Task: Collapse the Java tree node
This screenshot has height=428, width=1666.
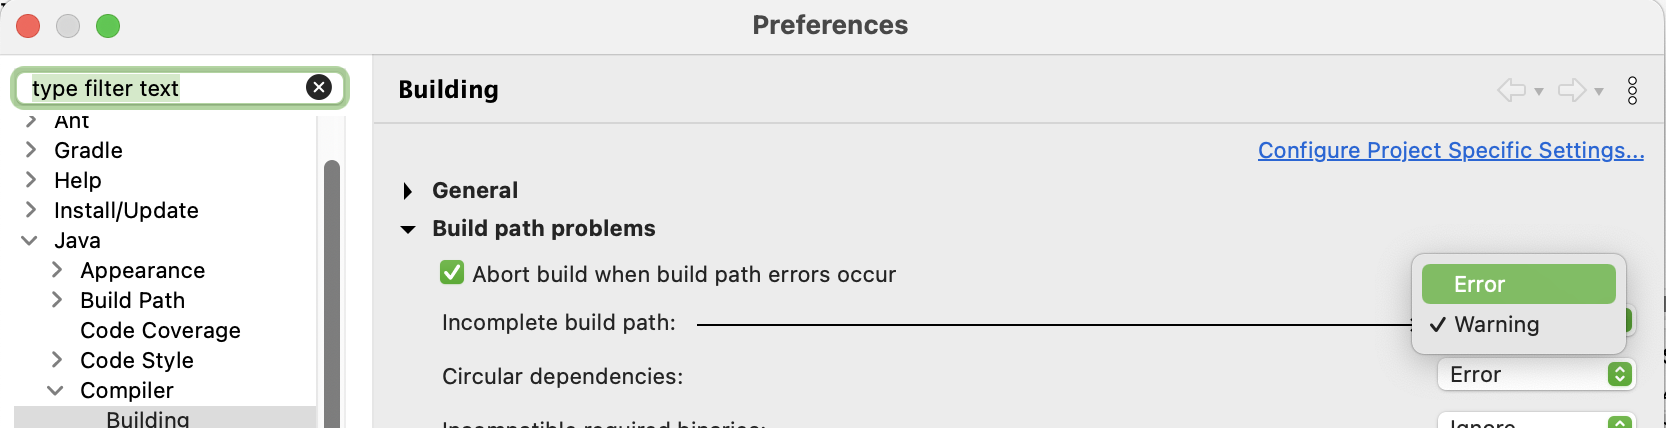Action: [x=30, y=240]
